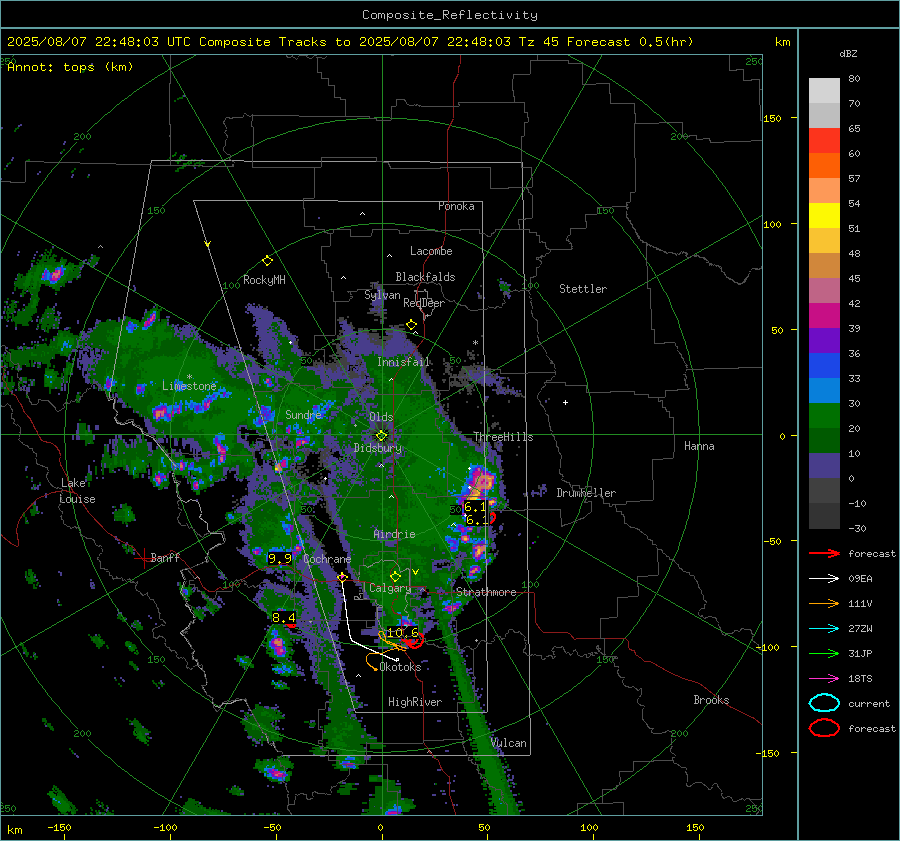Click the light gray swatch between 80 and 70 dBZ
The image size is (900, 841).
pyautogui.click(x=824, y=91)
